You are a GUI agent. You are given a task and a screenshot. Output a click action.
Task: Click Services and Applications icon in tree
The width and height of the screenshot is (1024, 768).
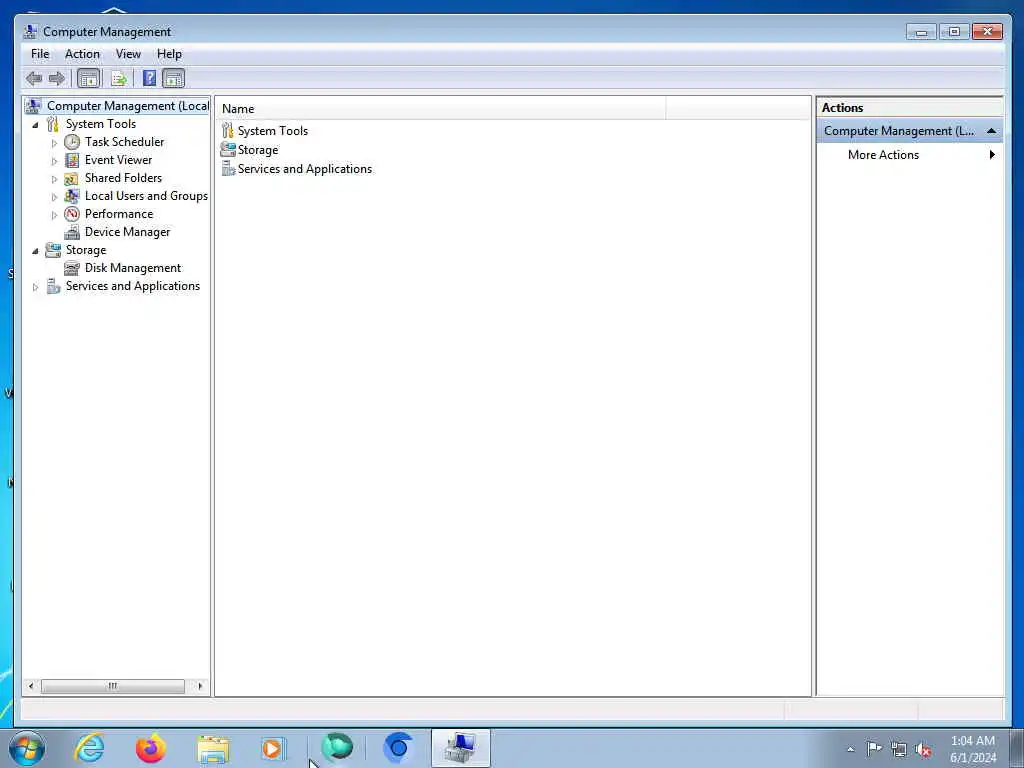click(x=53, y=286)
